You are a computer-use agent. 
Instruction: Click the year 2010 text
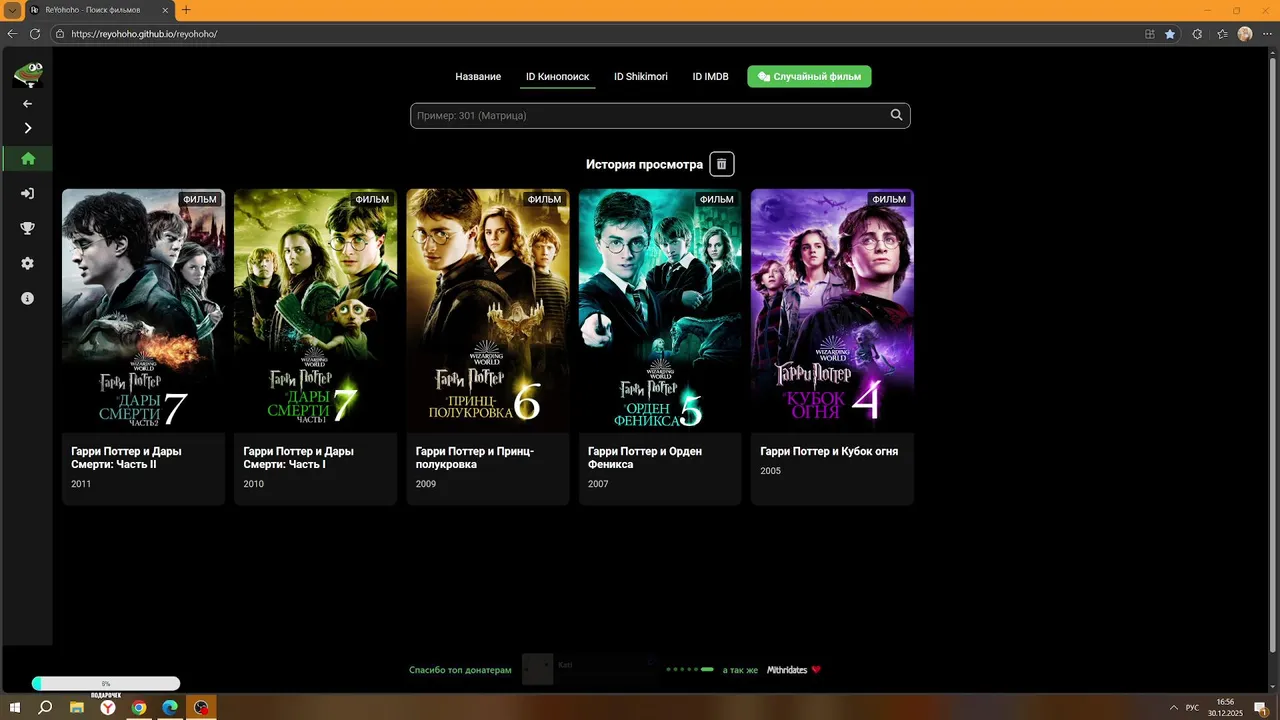tap(254, 484)
